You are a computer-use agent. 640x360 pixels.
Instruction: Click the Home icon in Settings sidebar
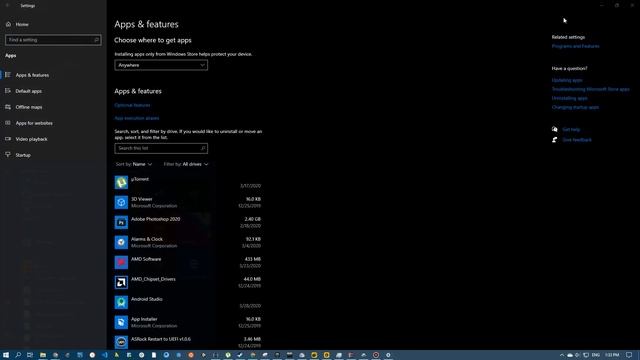(8, 24)
